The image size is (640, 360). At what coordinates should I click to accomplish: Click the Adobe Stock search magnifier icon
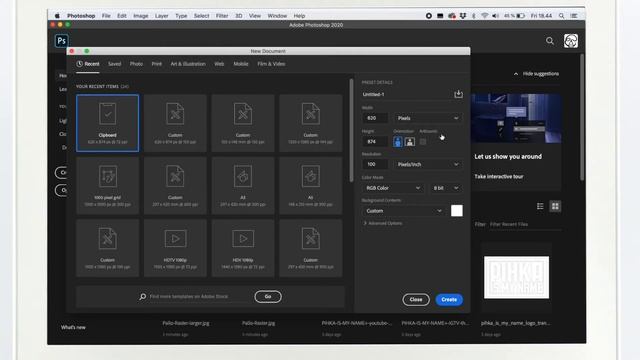coord(142,297)
